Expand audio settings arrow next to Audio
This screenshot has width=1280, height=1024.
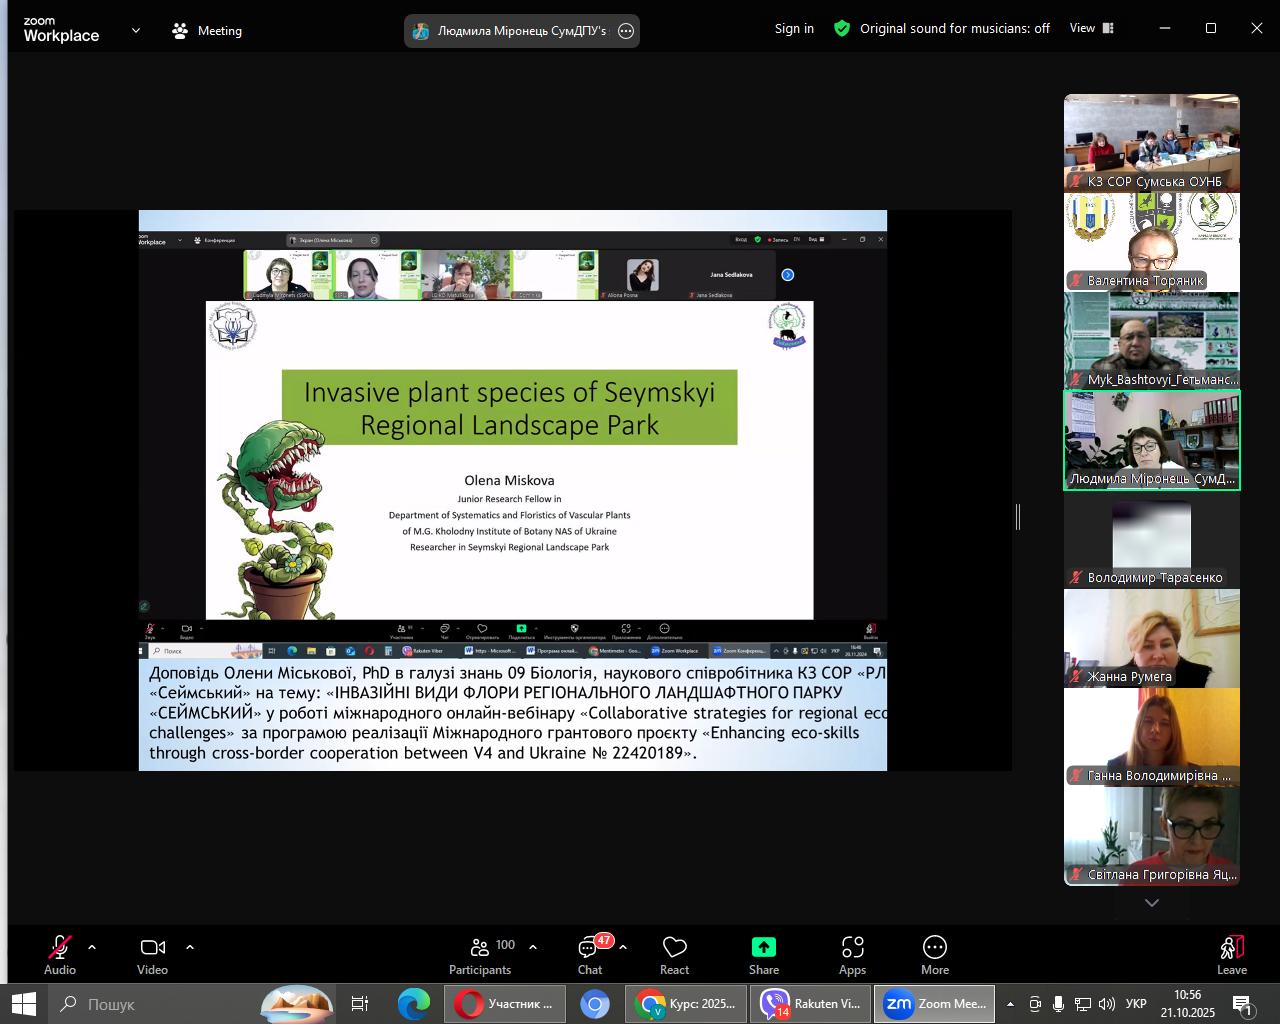[x=92, y=947]
